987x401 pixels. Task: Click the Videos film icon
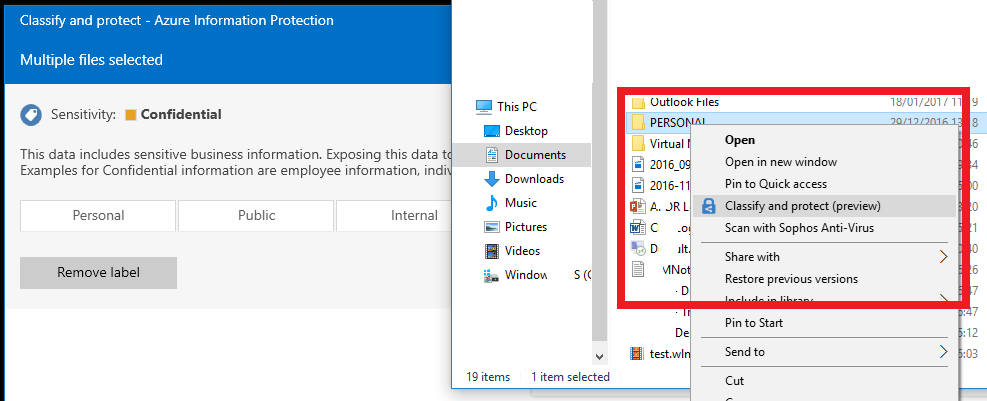point(492,251)
